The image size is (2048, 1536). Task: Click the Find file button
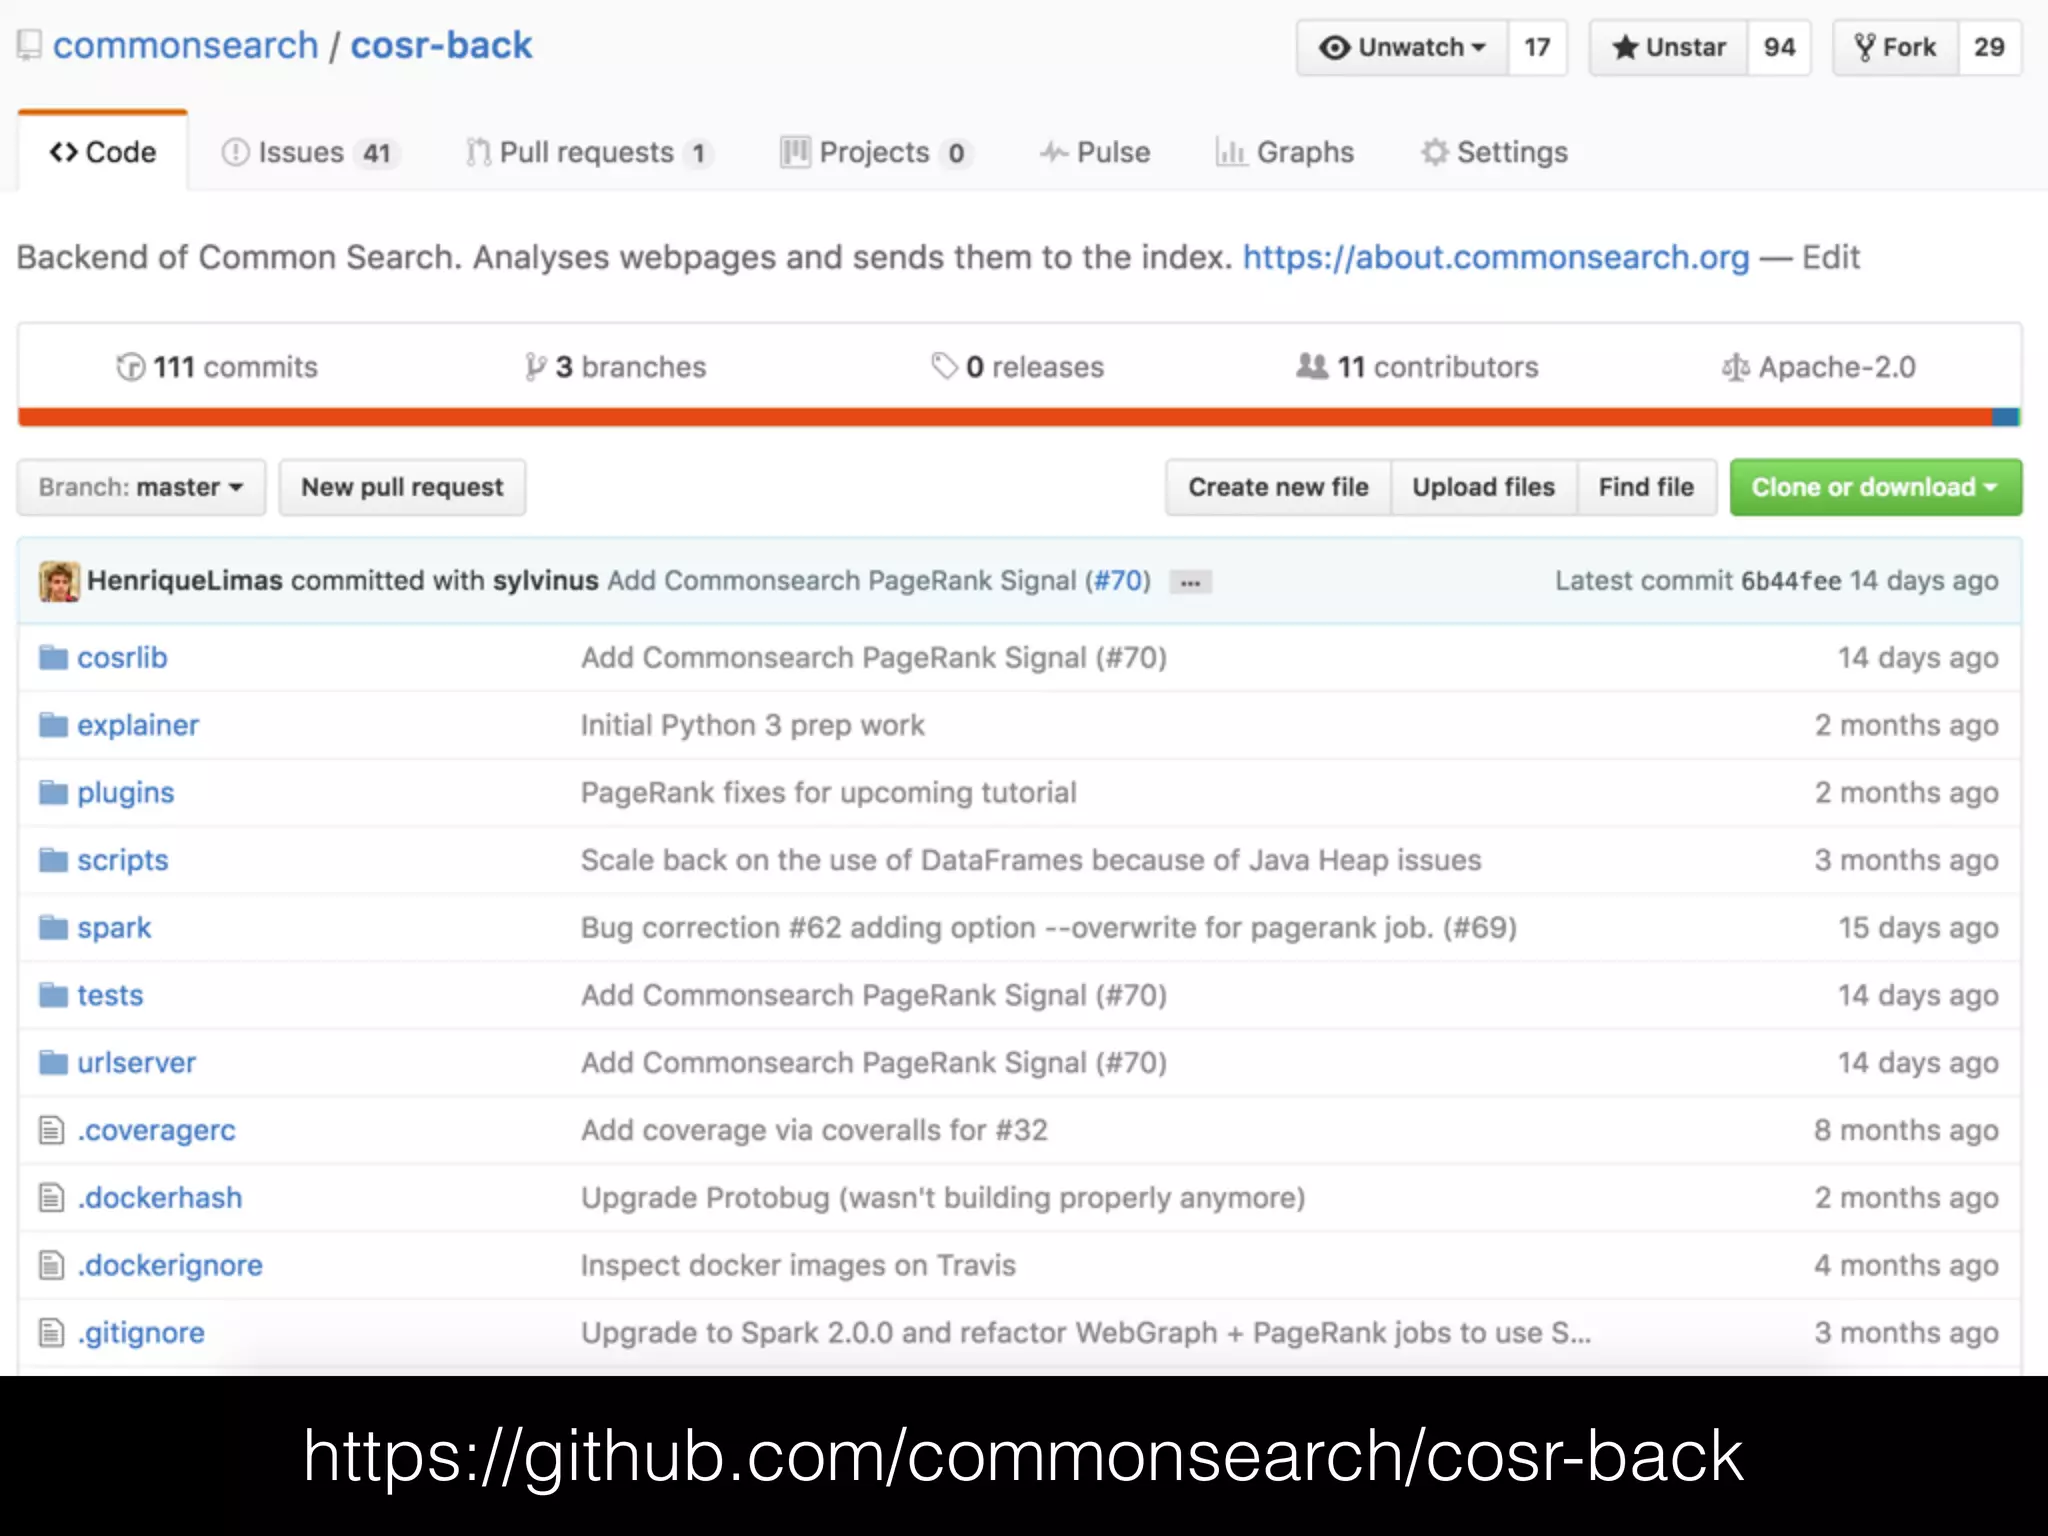1647,487
